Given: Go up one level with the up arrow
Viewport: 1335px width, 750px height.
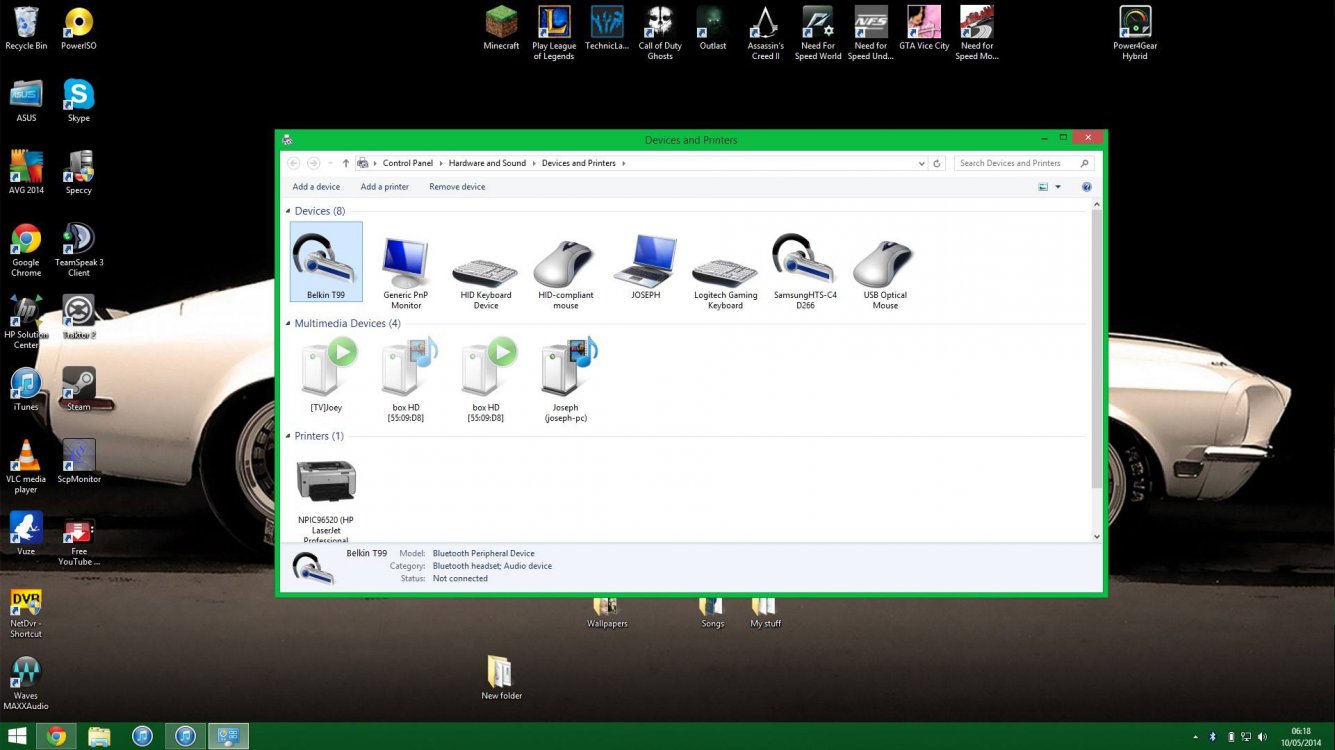Looking at the screenshot, I should [346, 163].
